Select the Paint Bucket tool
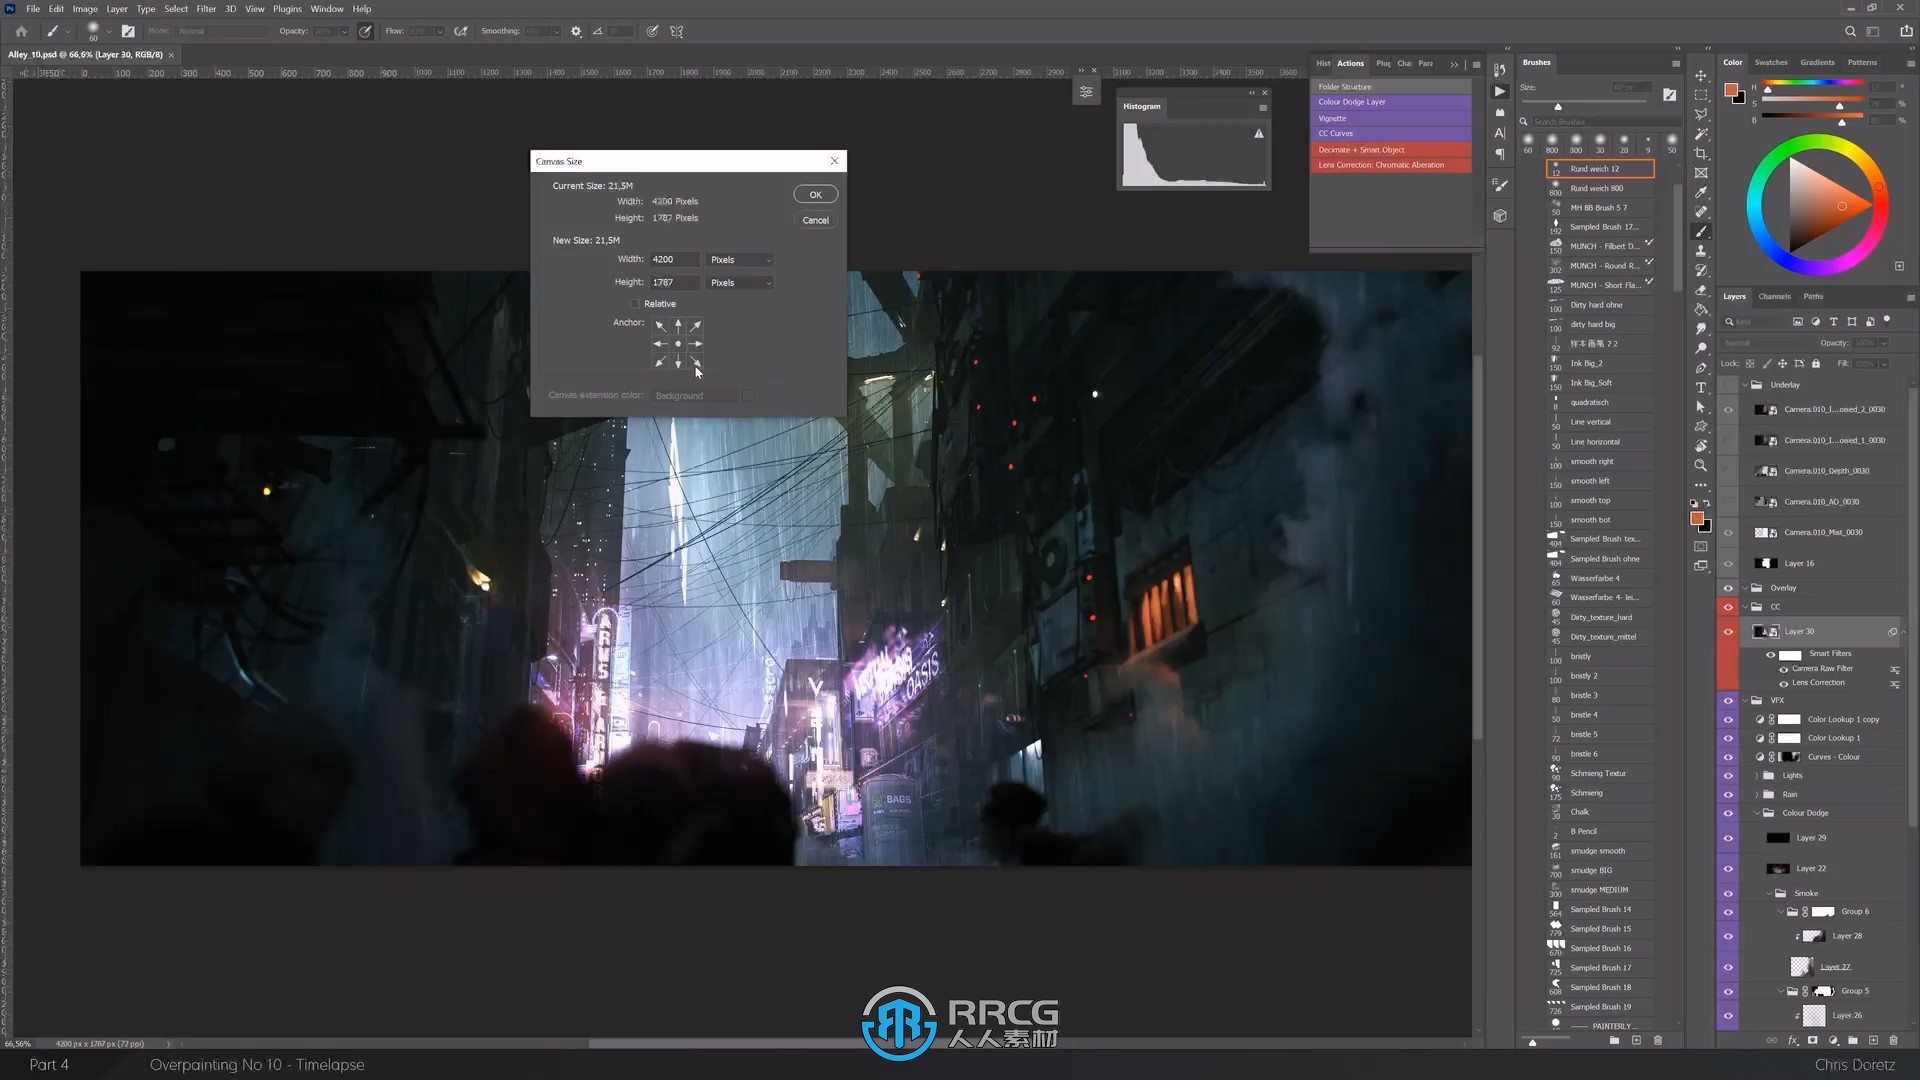This screenshot has height=1080, width=1920. pyautogui.click(x=1700, y=310)
